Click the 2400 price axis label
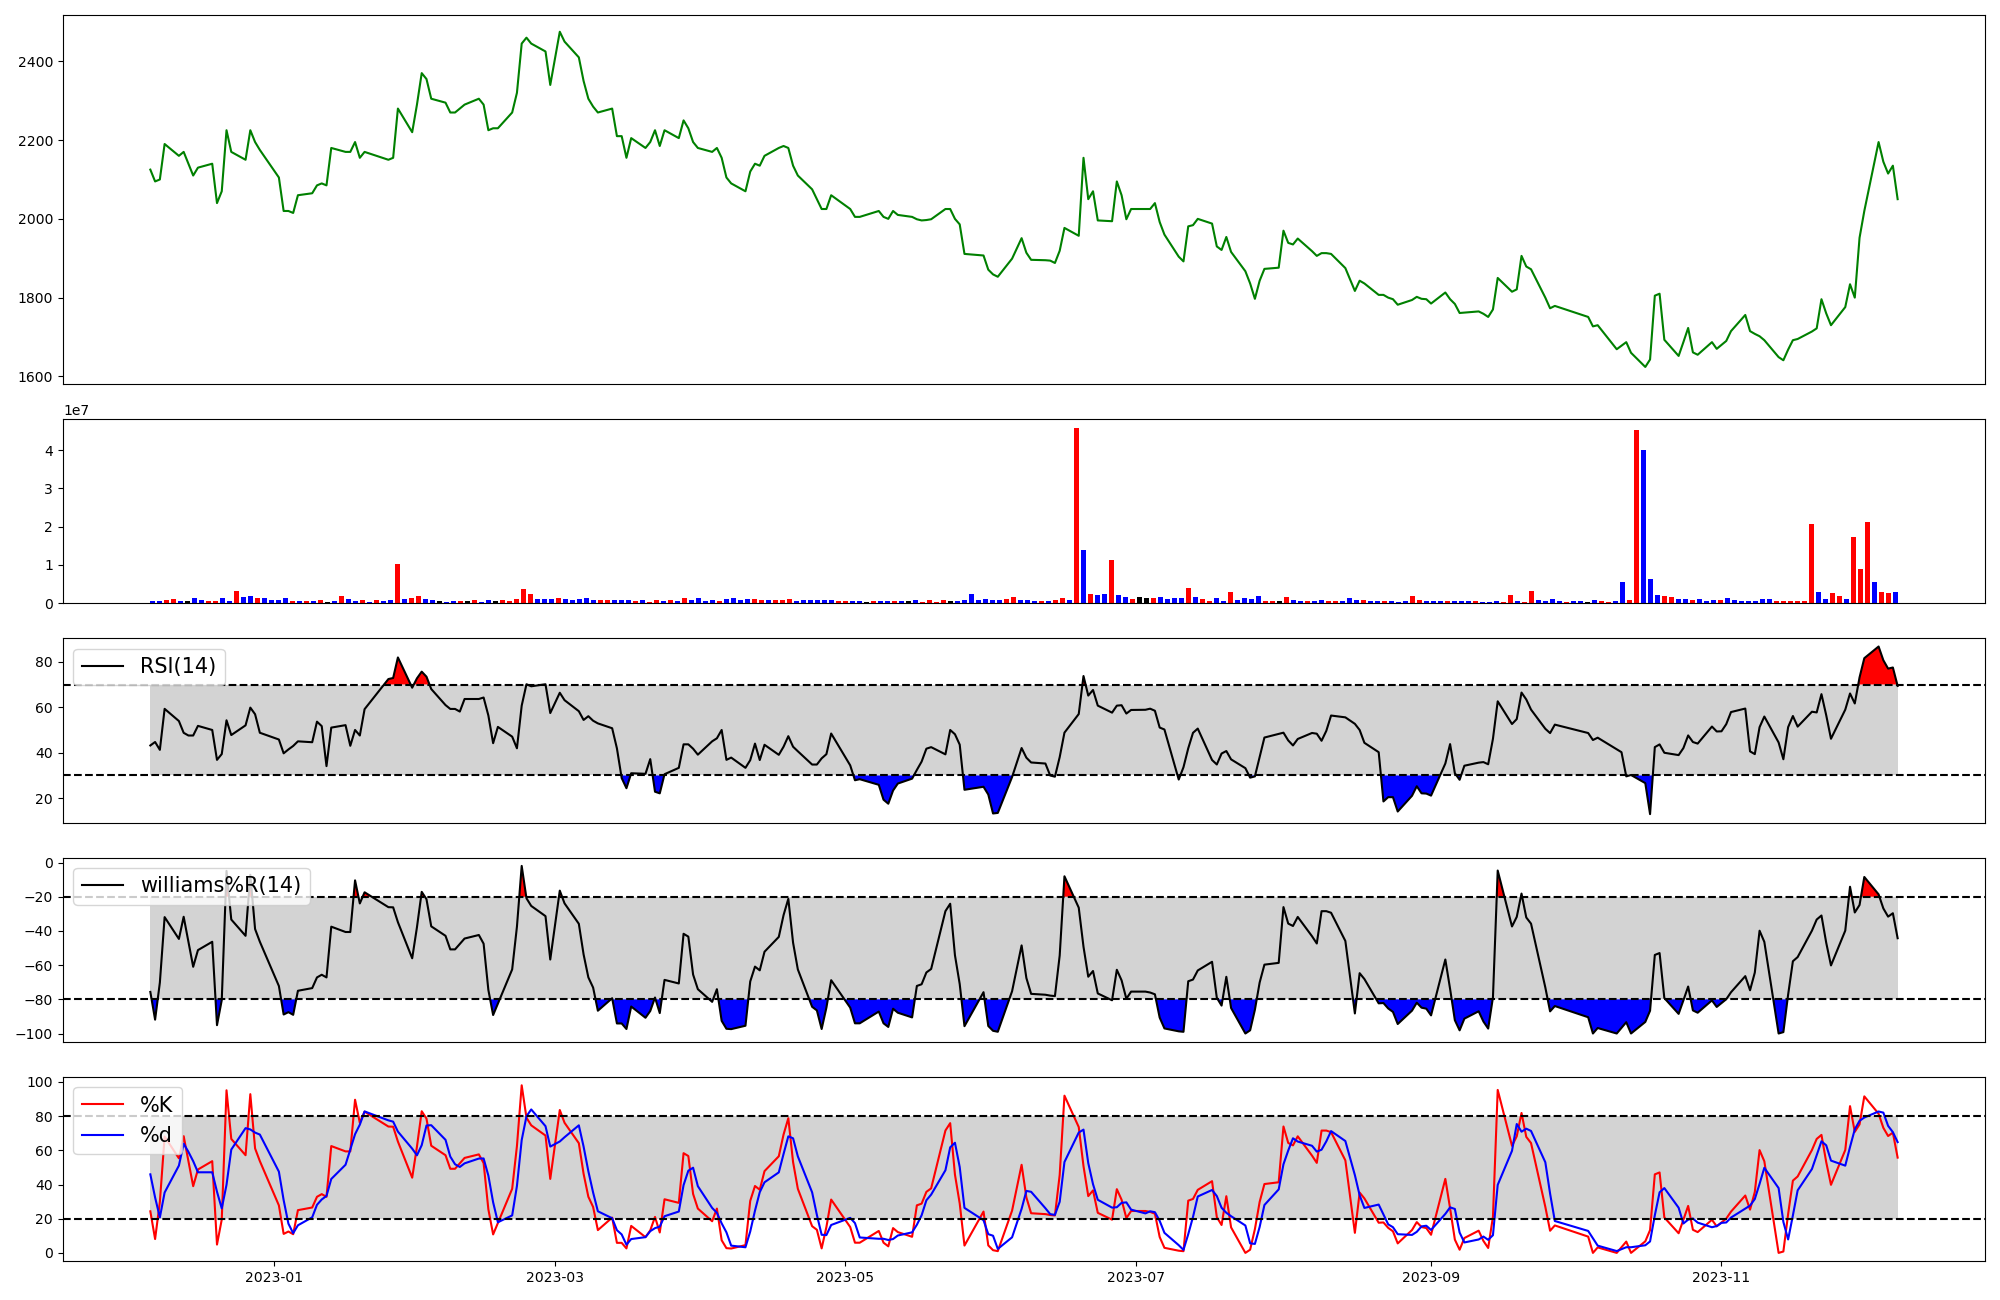The height and width of the screenshot is (1300, 2000). click(36, 62)
